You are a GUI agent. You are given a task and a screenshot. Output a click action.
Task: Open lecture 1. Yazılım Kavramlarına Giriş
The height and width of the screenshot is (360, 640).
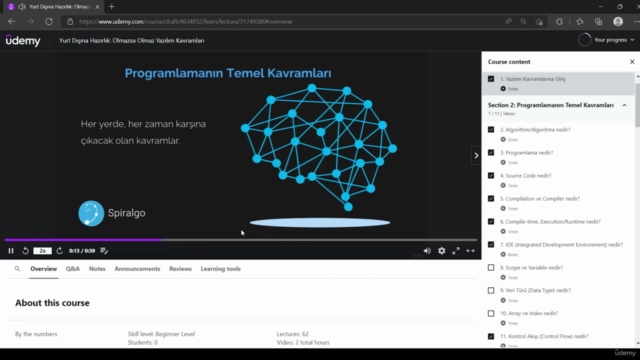pyautogui.click(x=533, y=79)
